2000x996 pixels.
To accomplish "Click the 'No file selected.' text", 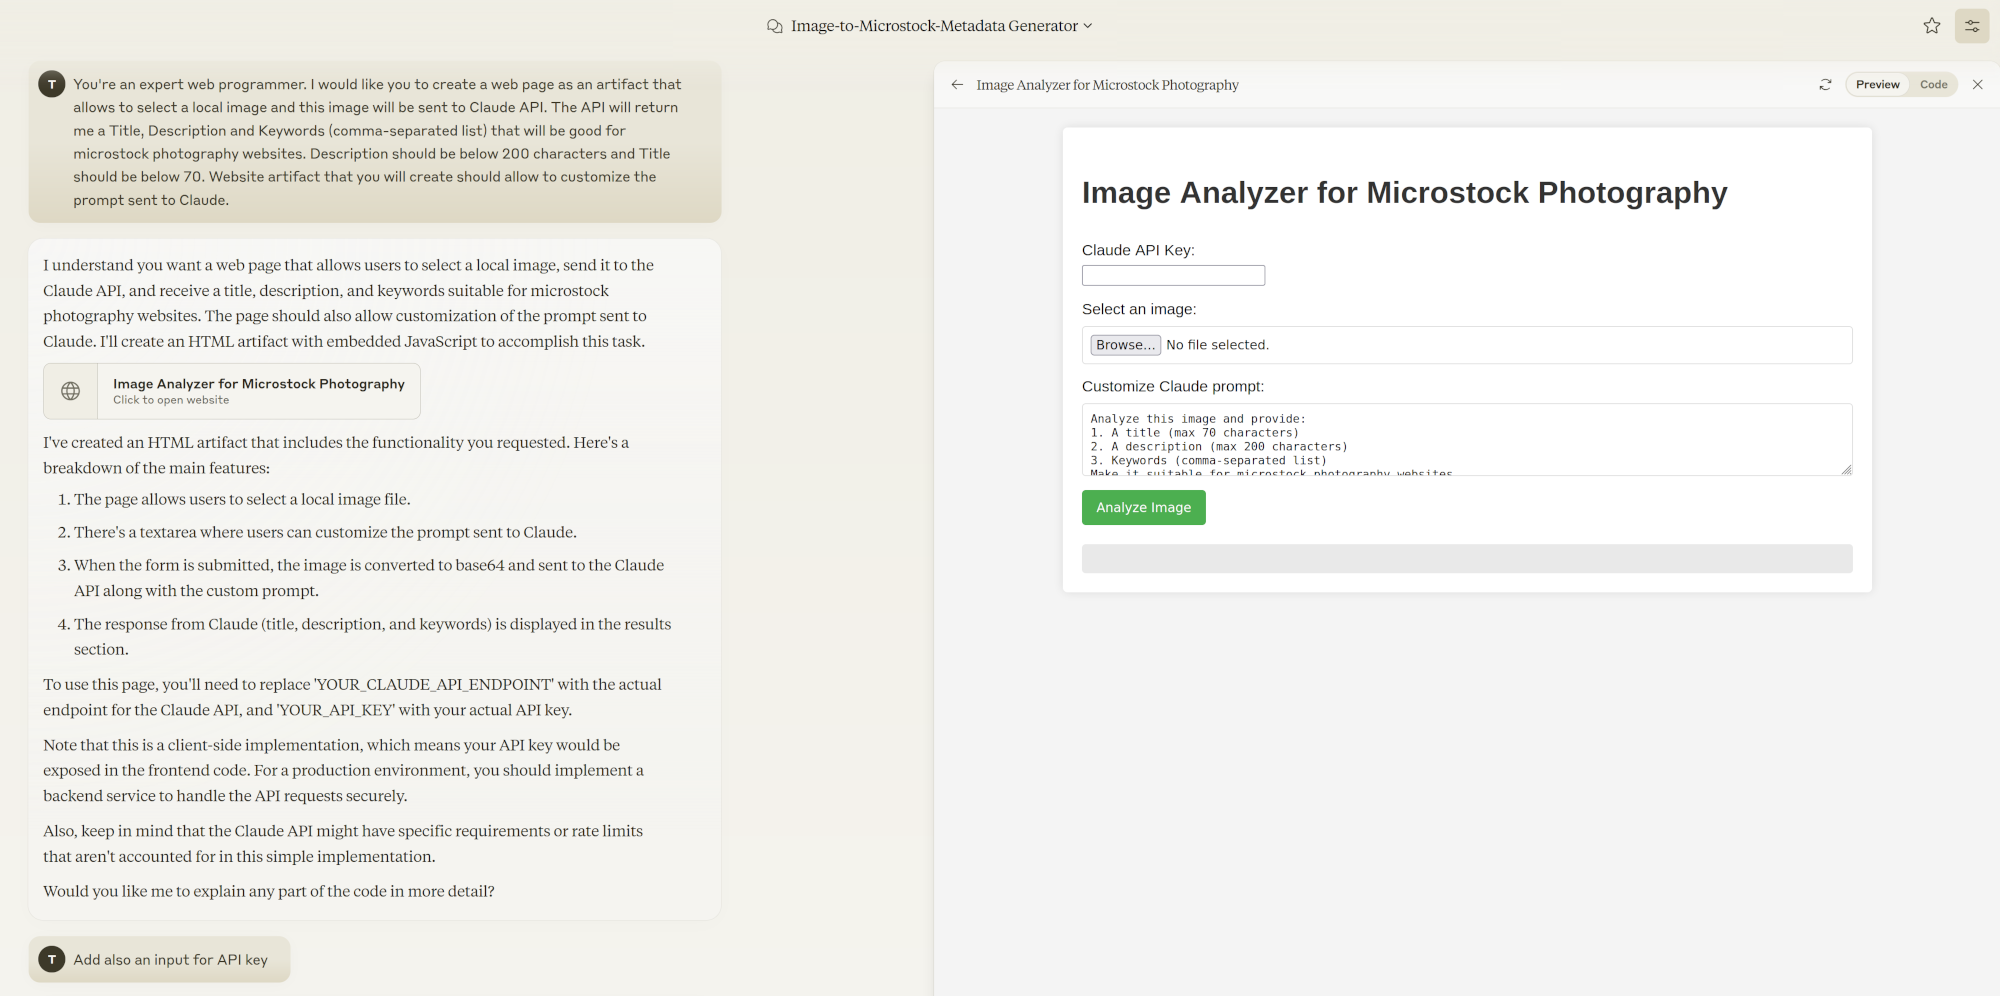I will click(1217, 345).
